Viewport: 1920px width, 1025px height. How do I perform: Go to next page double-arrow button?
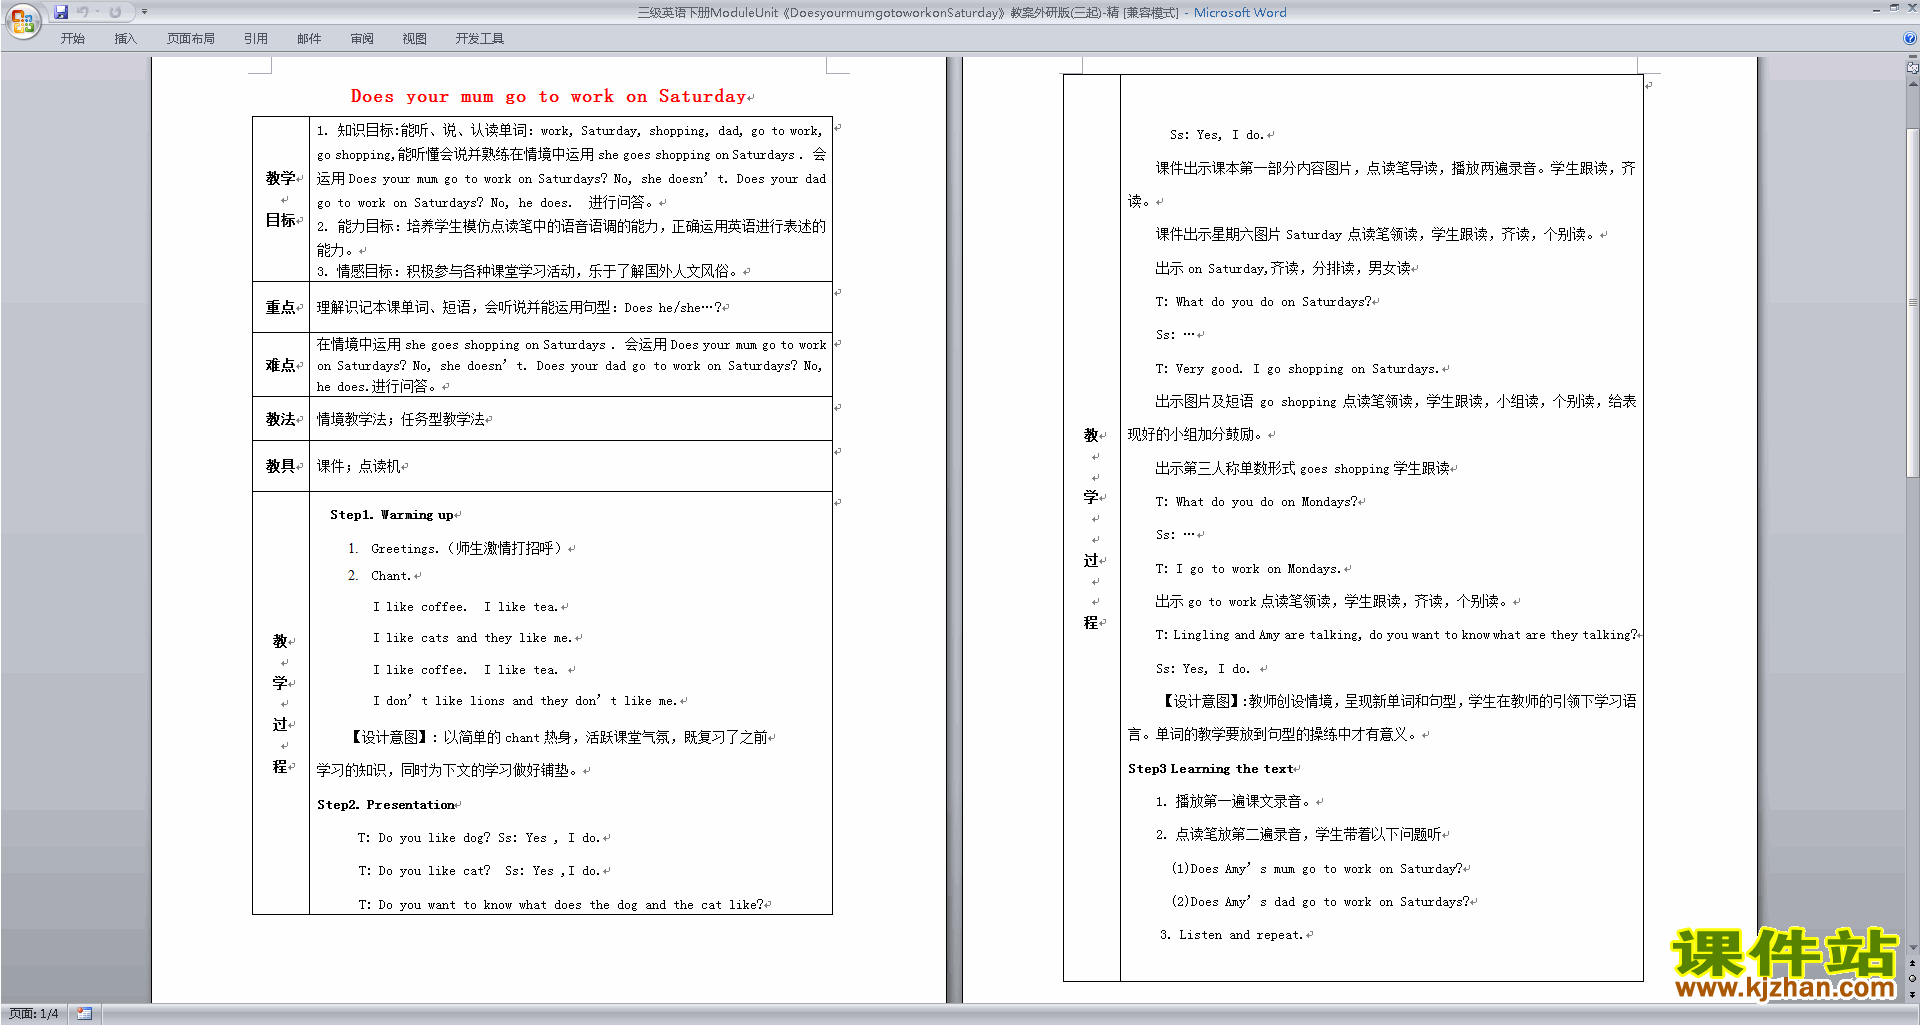tap(1912, 994)
